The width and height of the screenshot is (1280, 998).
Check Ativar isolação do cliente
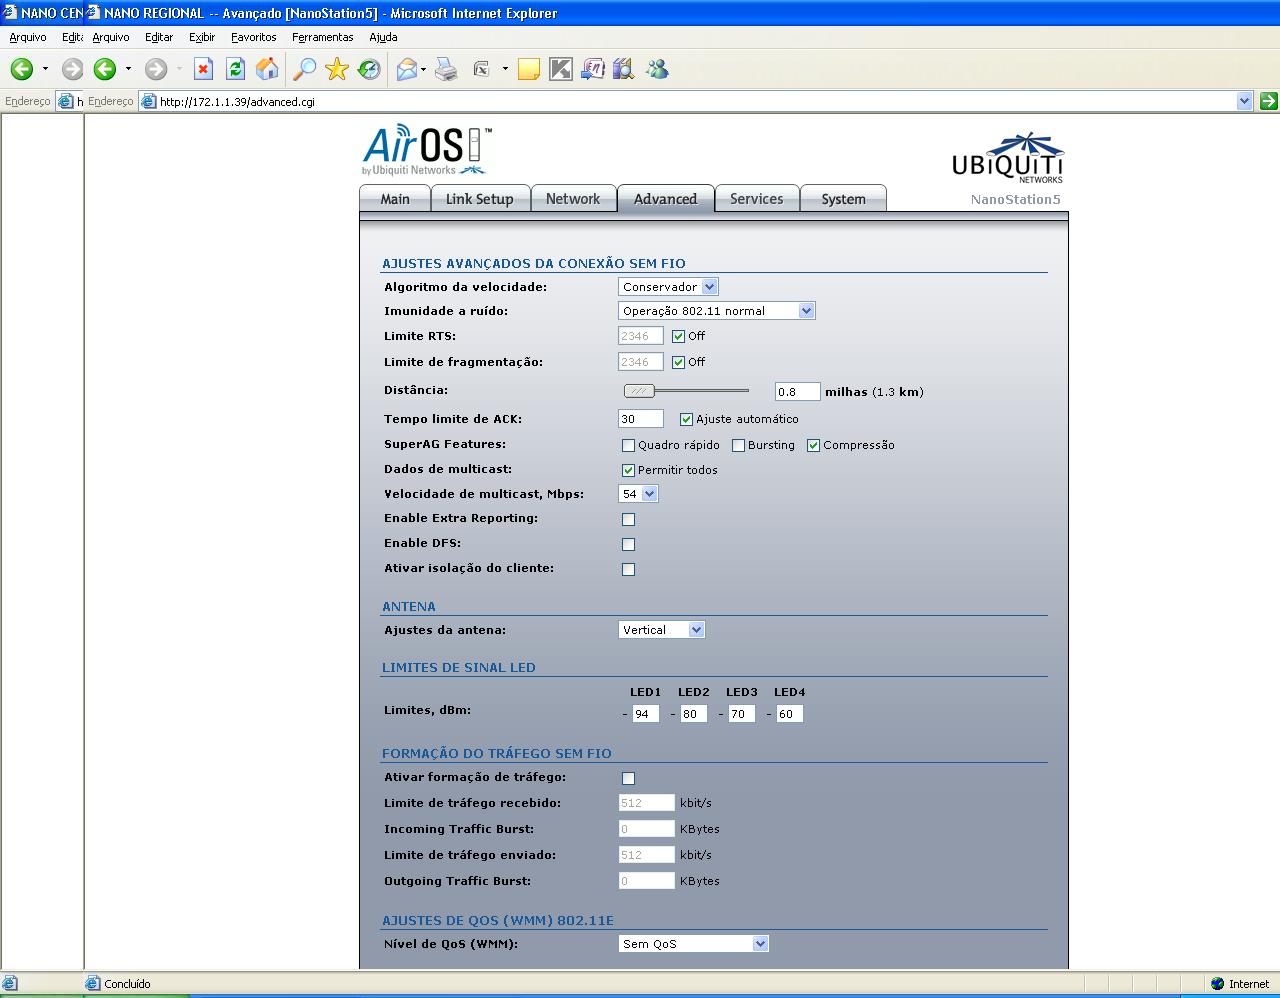pos(628,570)
